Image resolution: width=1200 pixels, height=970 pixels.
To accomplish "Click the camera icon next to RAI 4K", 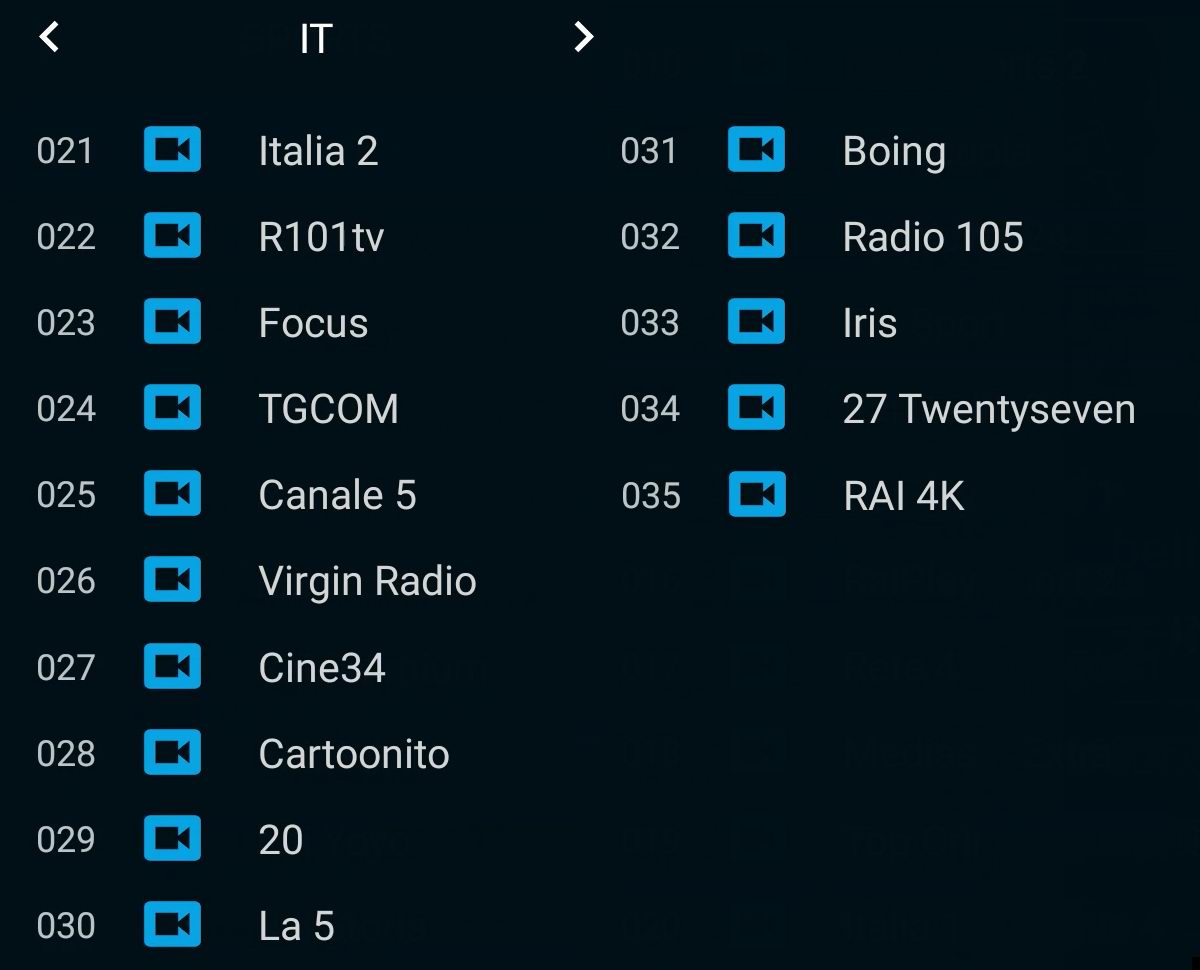I will (757, 495).
